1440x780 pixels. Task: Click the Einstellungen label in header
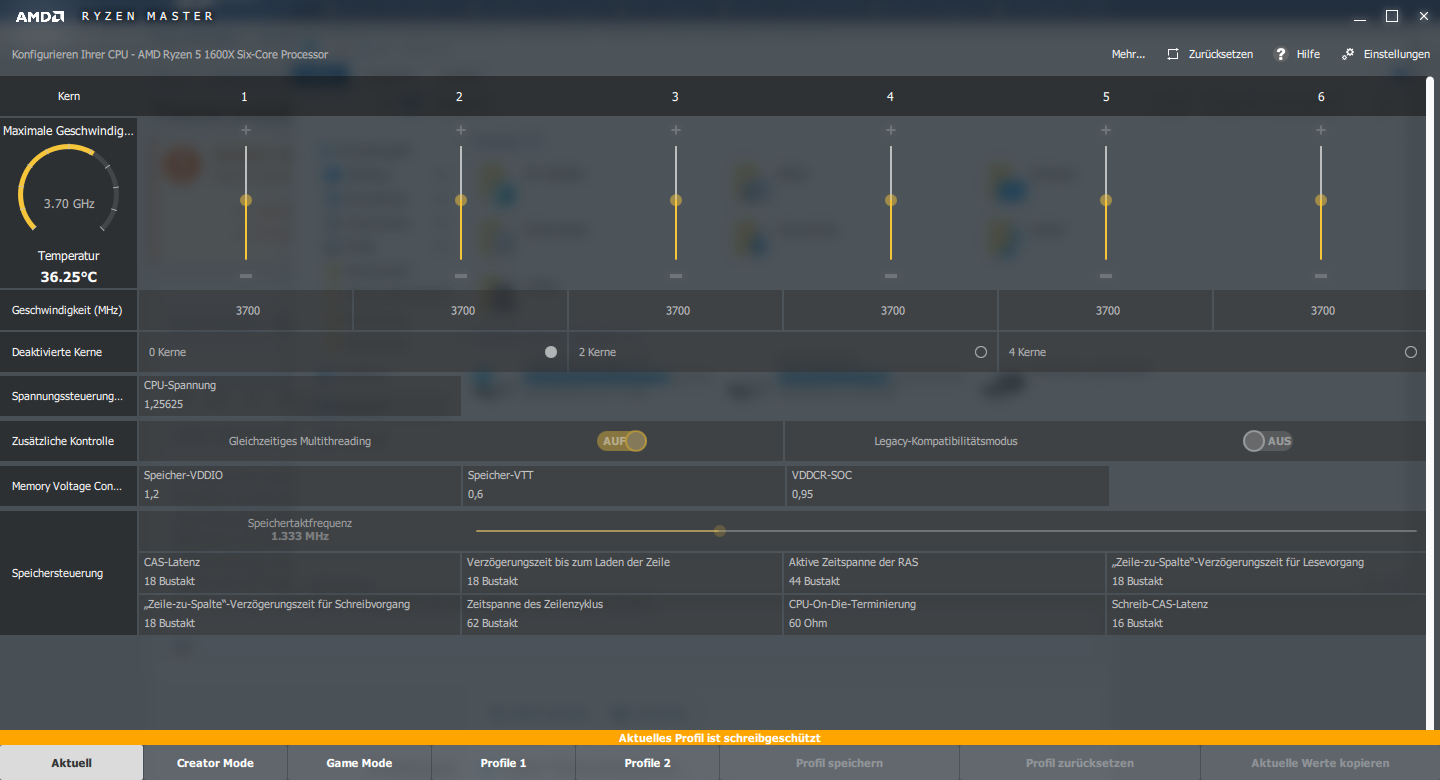[1396, 54]
